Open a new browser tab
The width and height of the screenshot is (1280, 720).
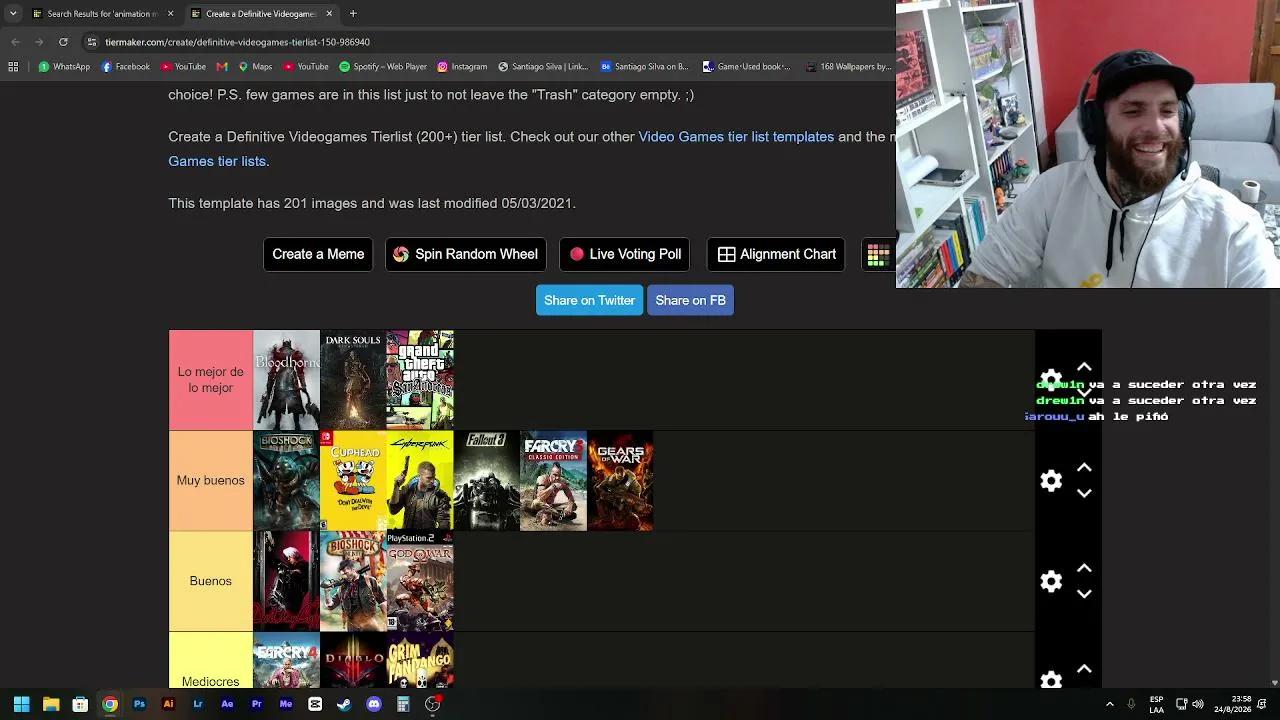pyautogui.click(x=353, y=14)
